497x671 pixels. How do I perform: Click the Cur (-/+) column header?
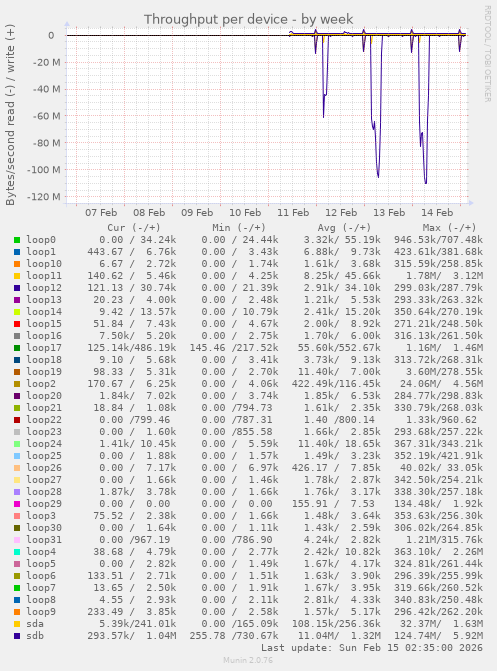tap(134, 228)
